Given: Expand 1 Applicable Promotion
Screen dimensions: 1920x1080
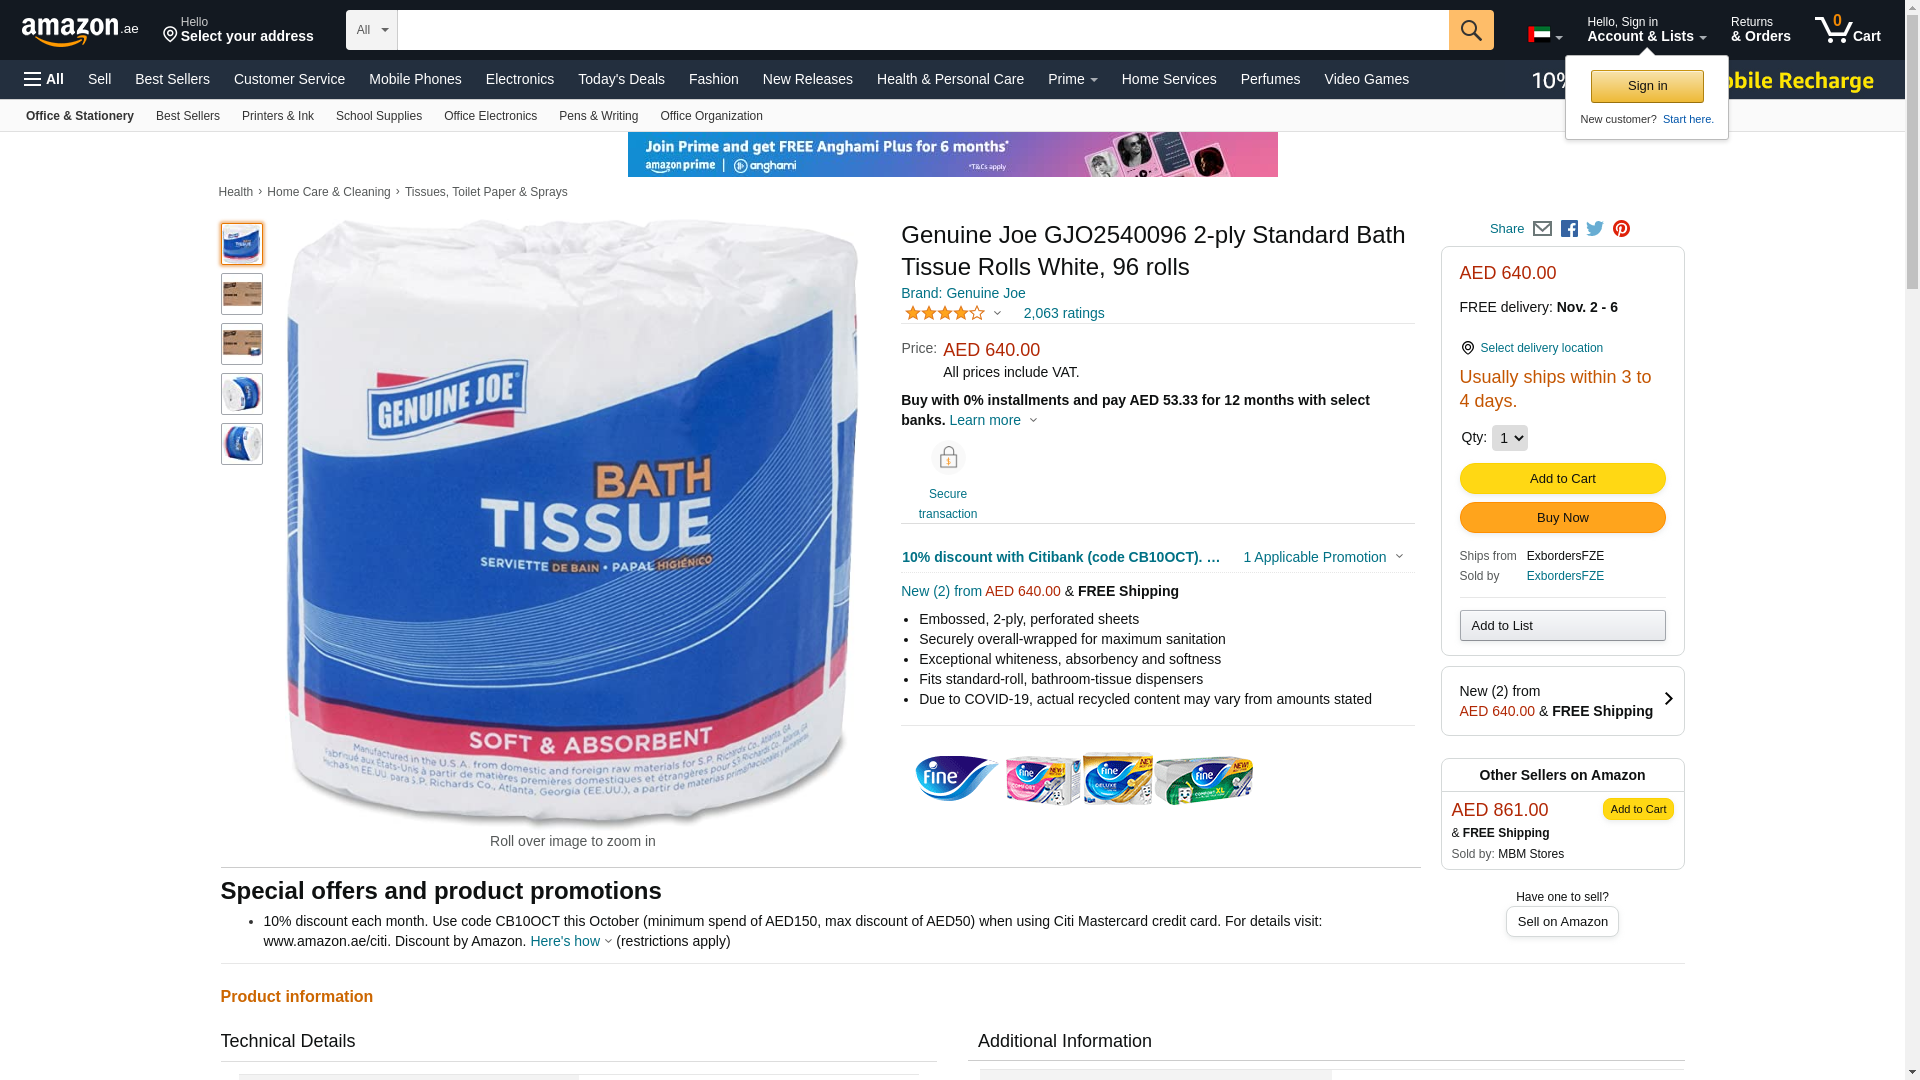Looking at the screenshot, I should (1322, 557).
